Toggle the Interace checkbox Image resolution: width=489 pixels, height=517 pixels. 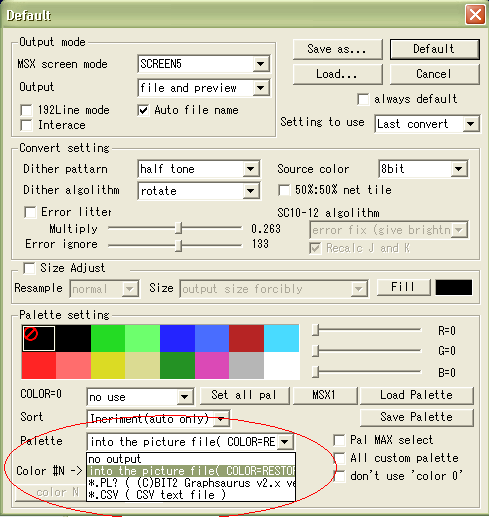tap(26, 125)
